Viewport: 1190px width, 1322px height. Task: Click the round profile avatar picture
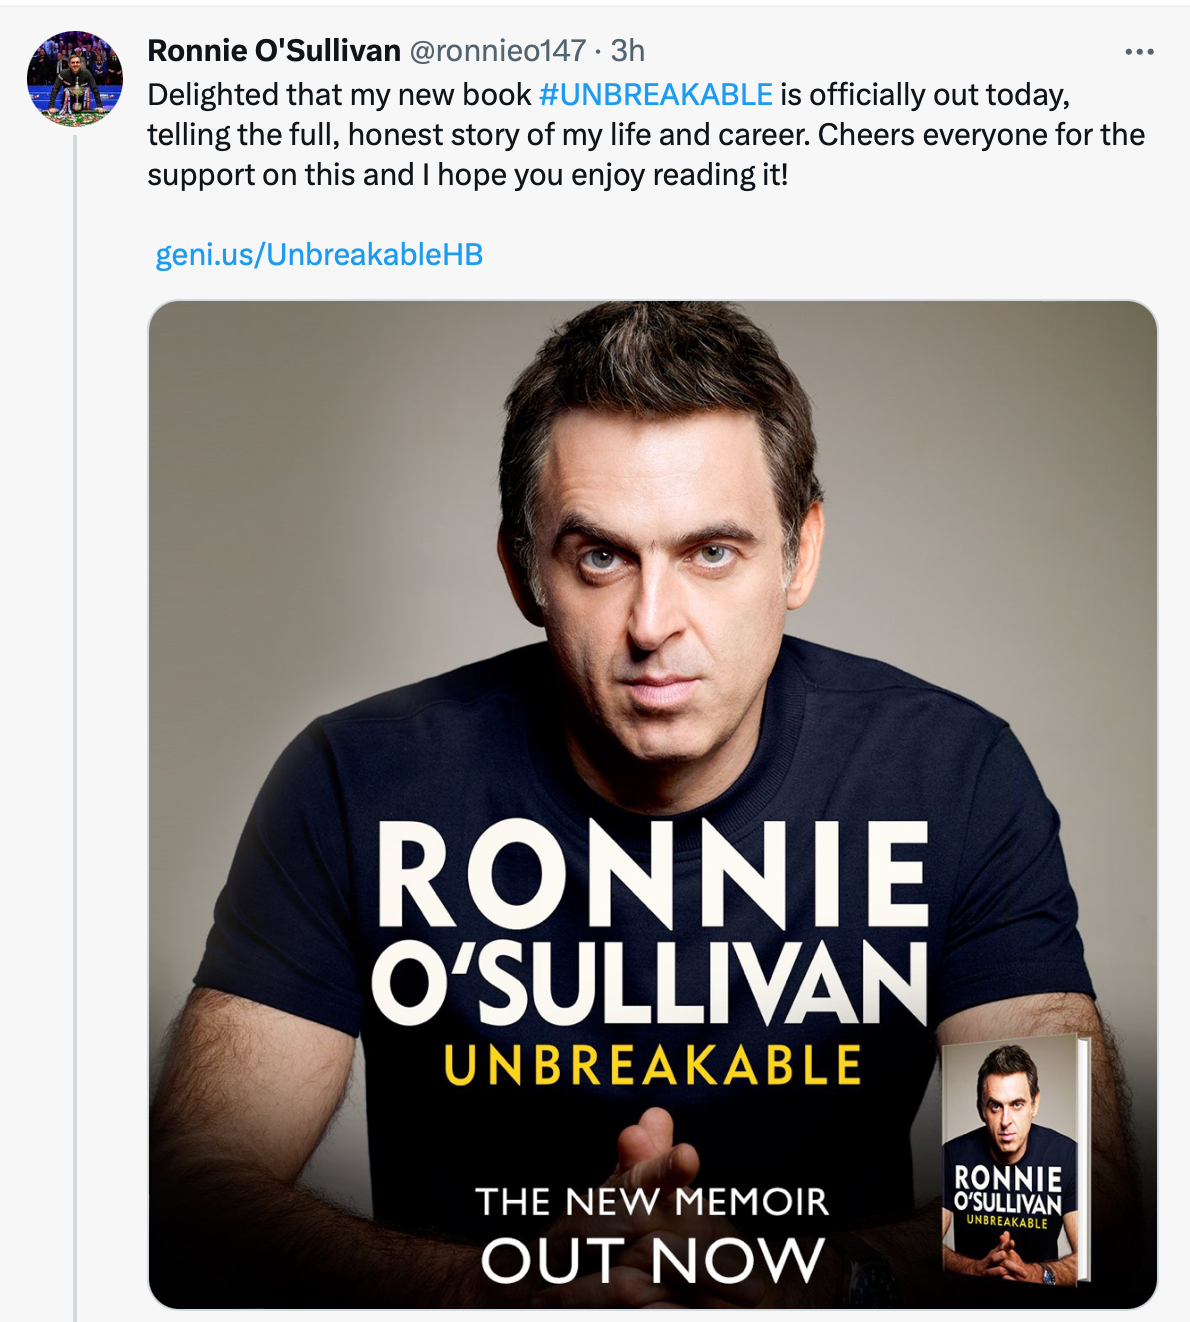pos(75,78)
